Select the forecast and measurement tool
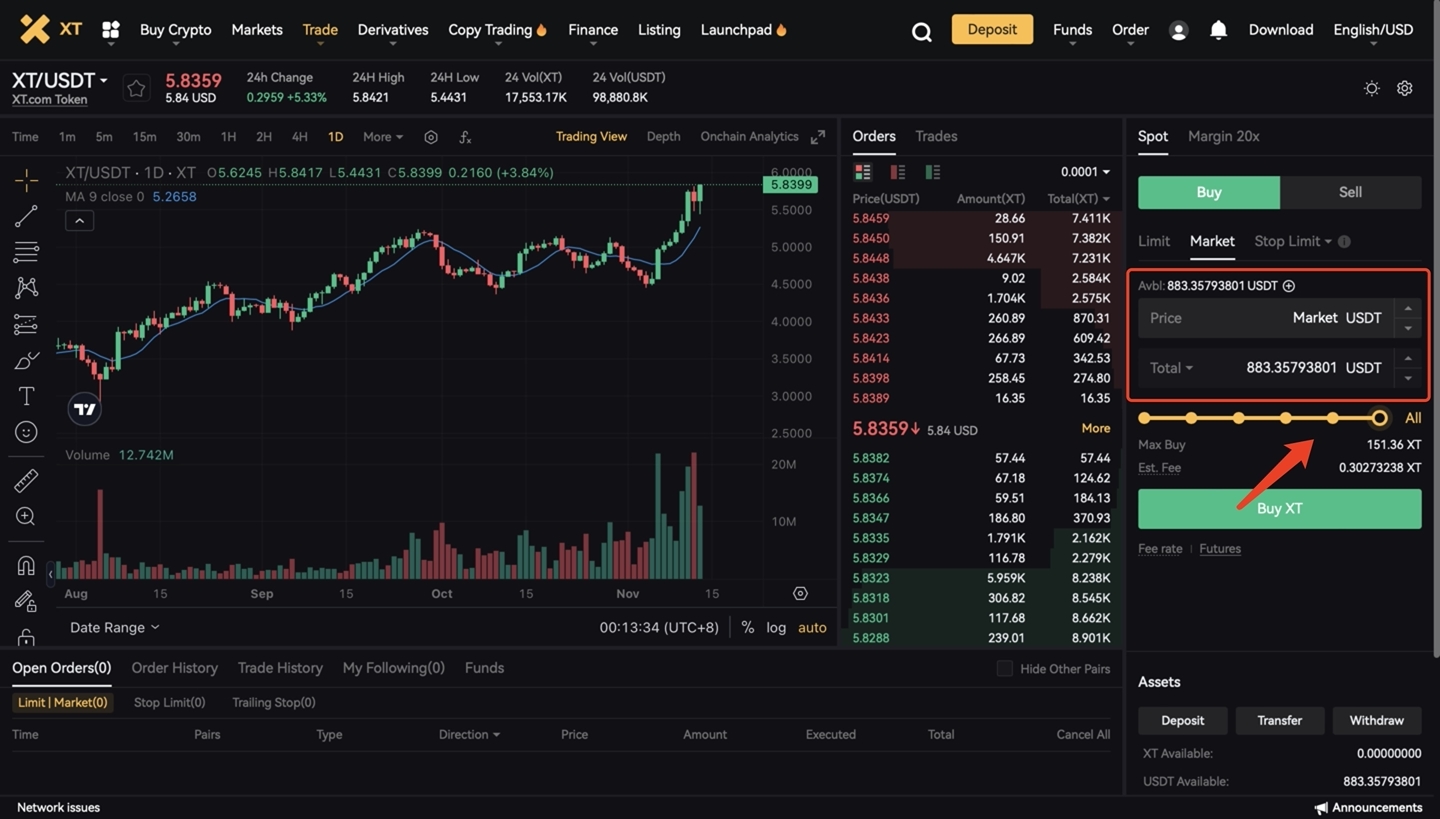Screen dimensions: 1440x819 pos(26,324)
